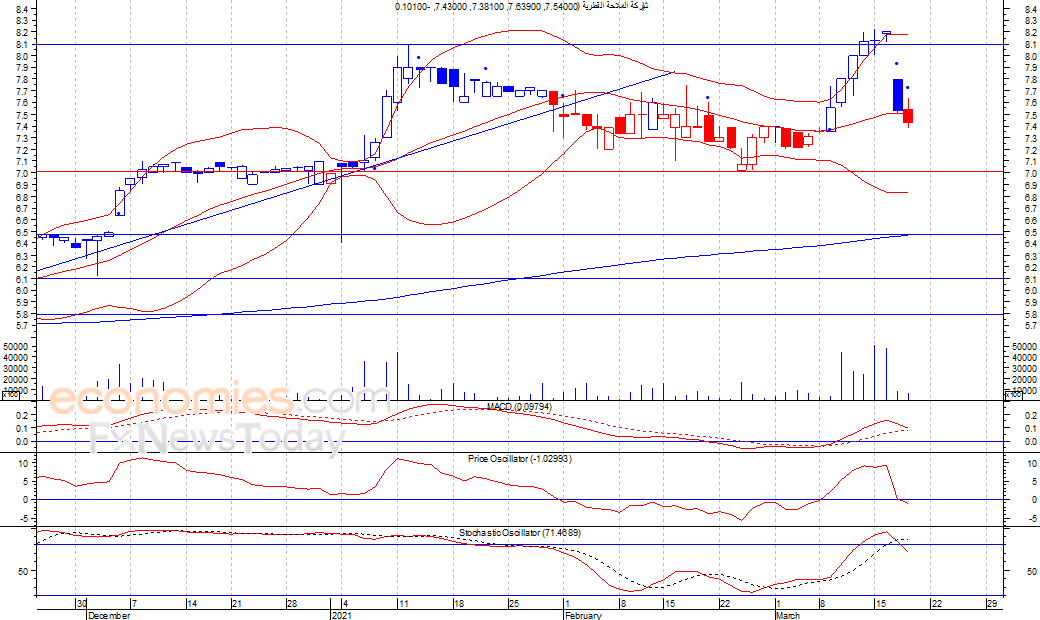
Task: Click the tall blue candle below the March peak
Action: coord(898,95)
